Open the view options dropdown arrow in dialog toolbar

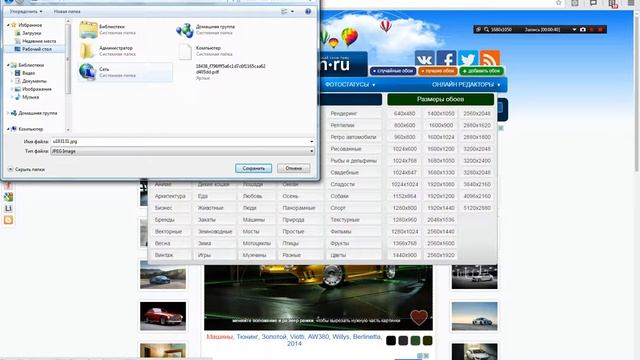point(292,11)
